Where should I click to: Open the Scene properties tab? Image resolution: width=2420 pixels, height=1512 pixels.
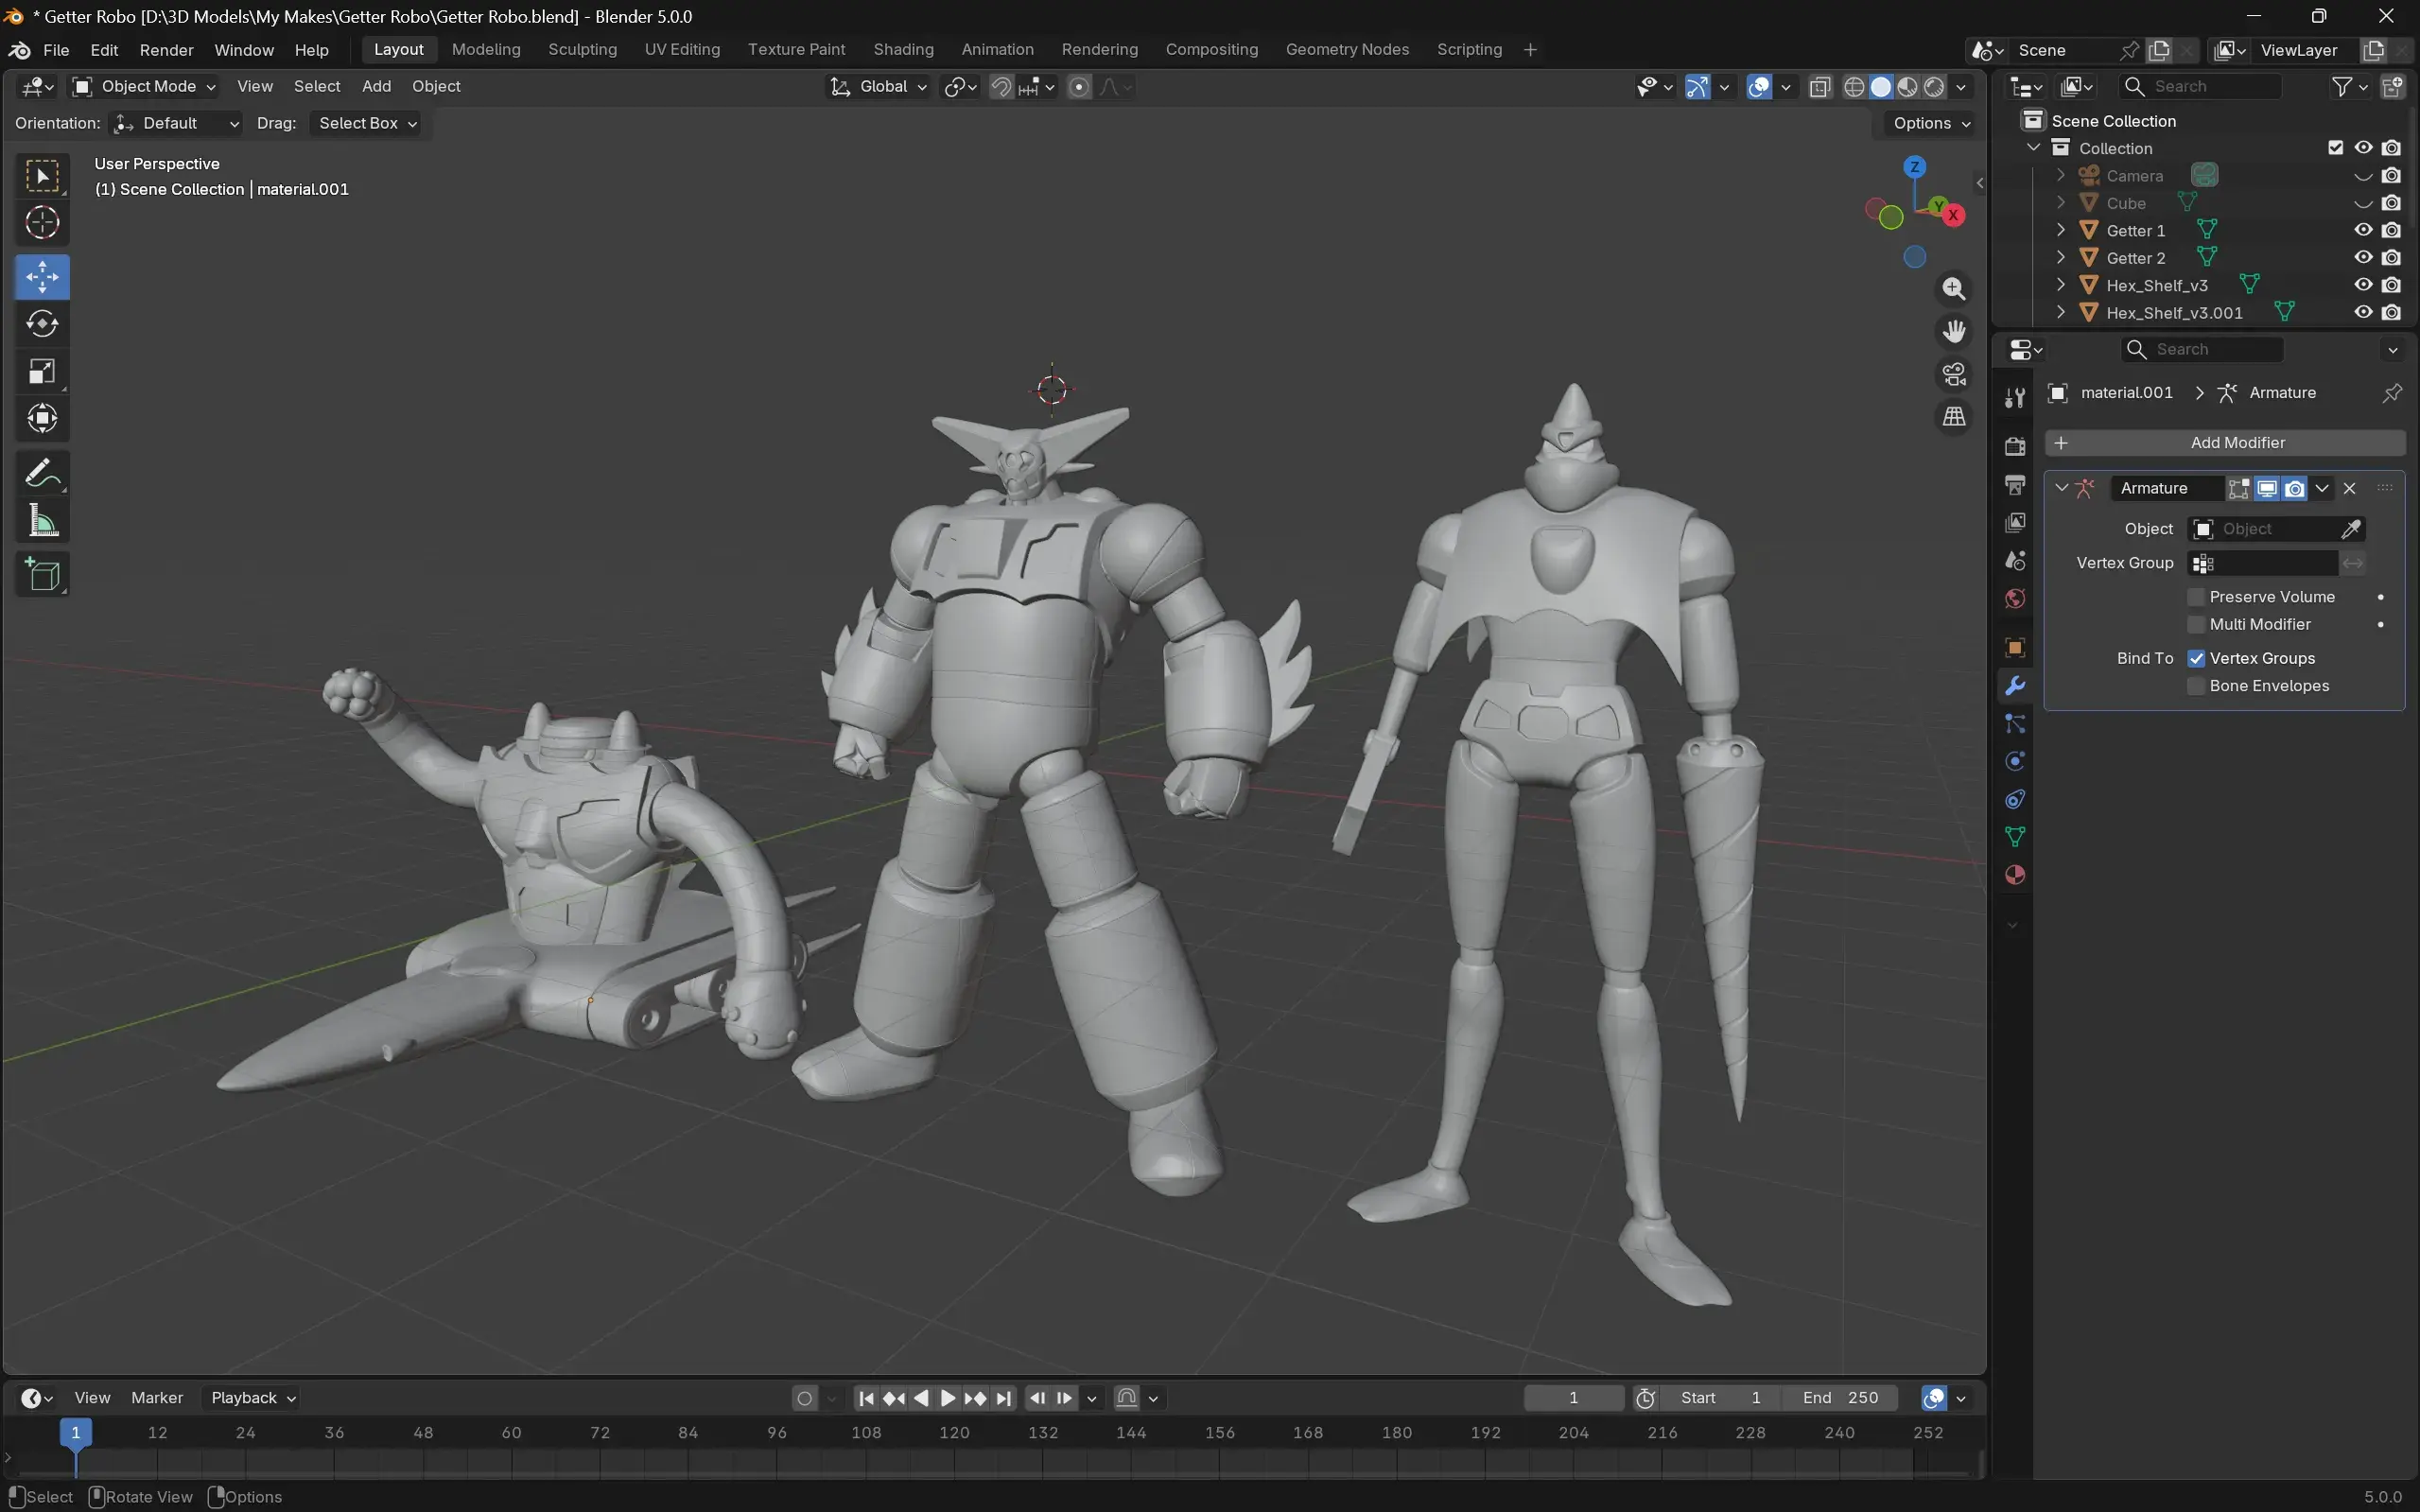[2015, 561]
